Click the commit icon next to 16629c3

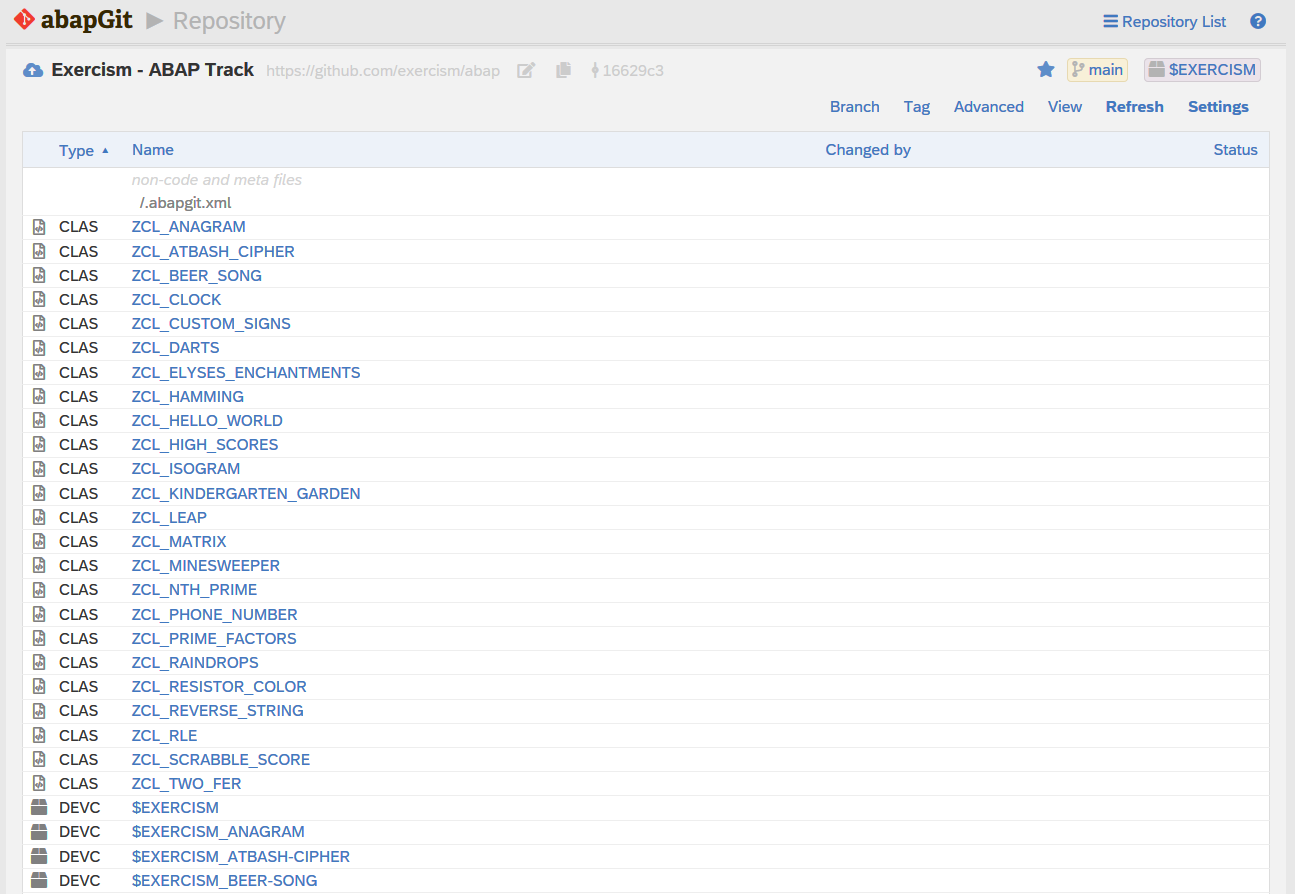click(596, 70)
